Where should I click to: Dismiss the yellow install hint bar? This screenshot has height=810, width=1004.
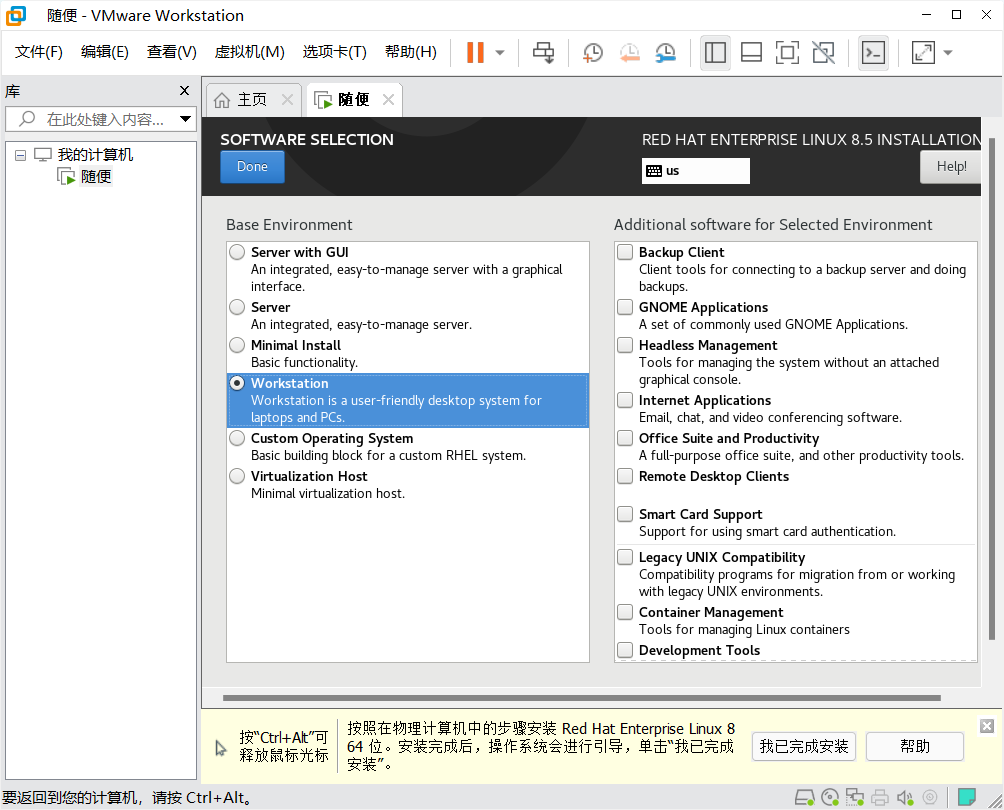coord(987,726)
